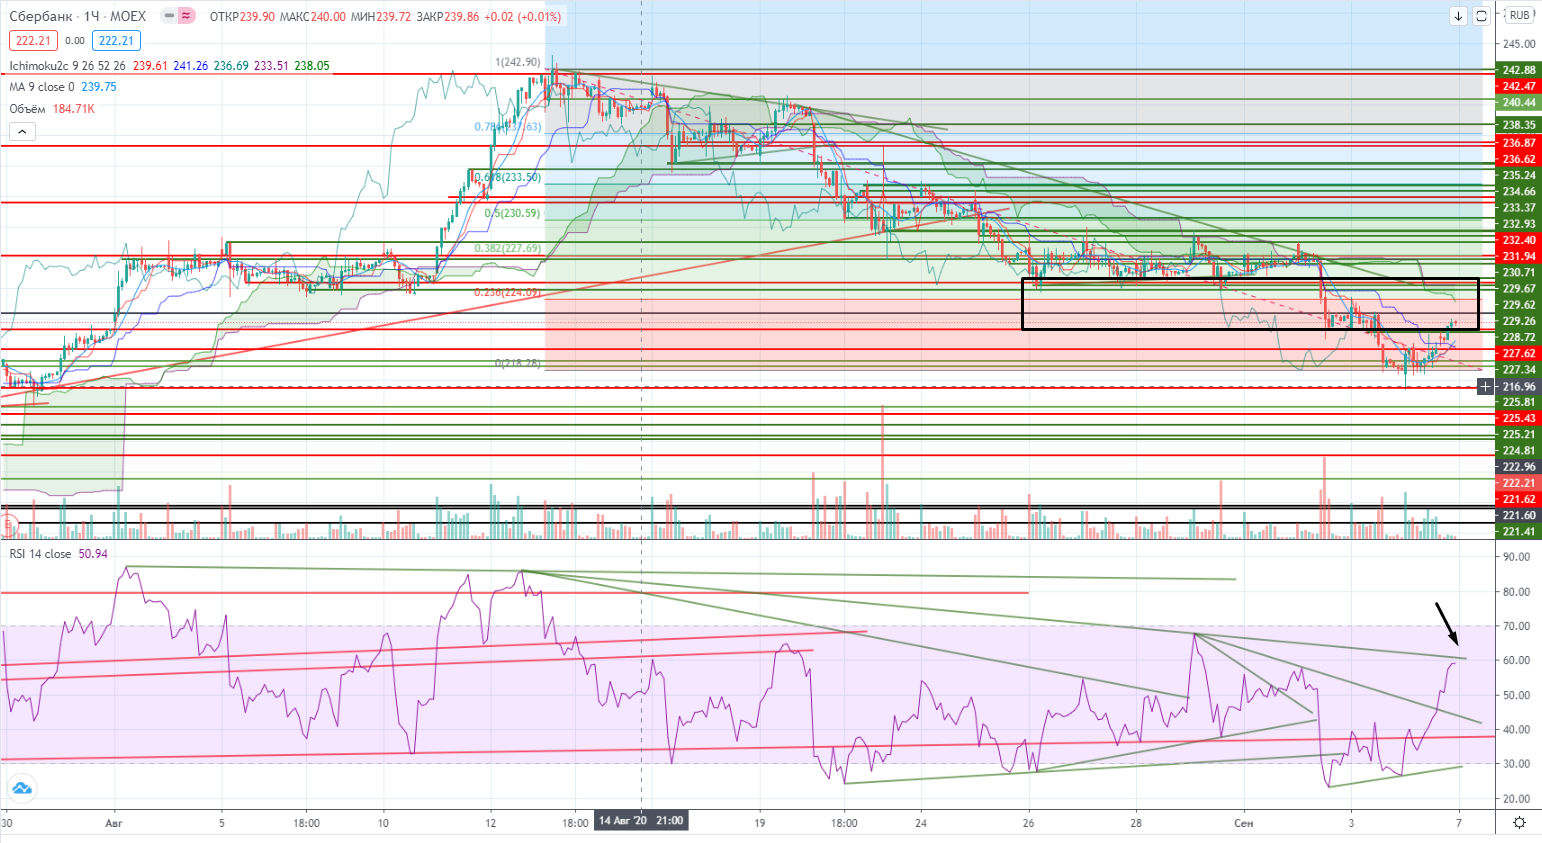Click the down arrow icon at top right

point(1459,16)
